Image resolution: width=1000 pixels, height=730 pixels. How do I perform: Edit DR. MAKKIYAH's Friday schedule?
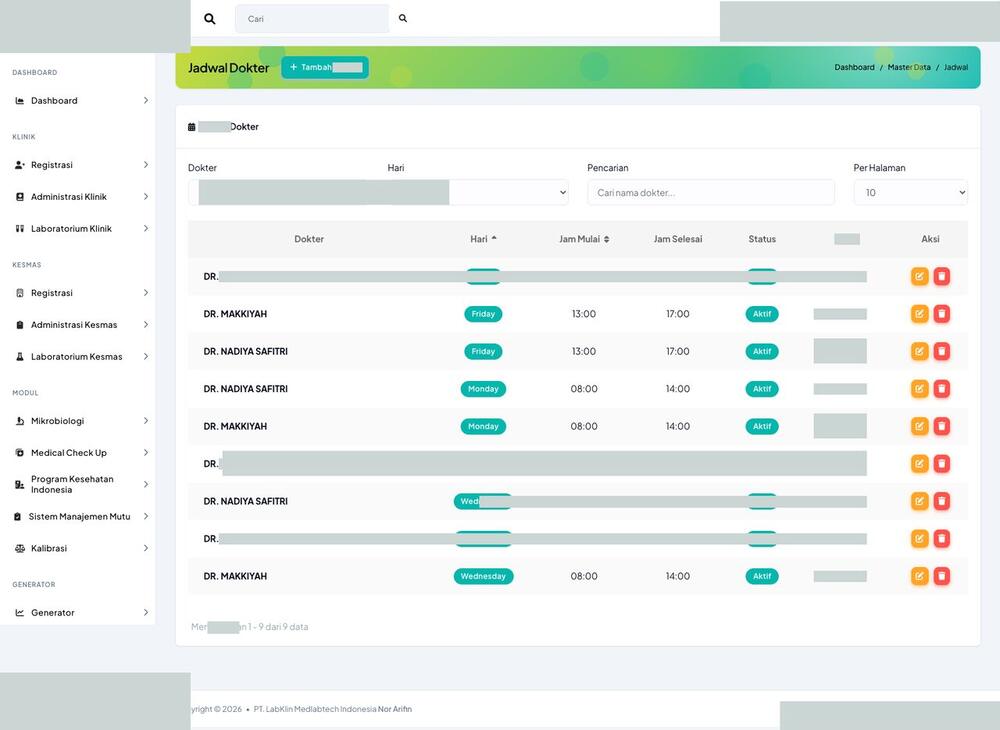(x=919, y=314)
